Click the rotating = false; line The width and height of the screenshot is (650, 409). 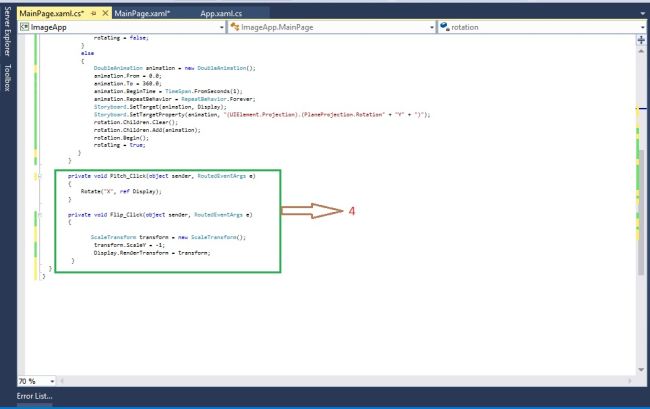[x=121, y=38]
